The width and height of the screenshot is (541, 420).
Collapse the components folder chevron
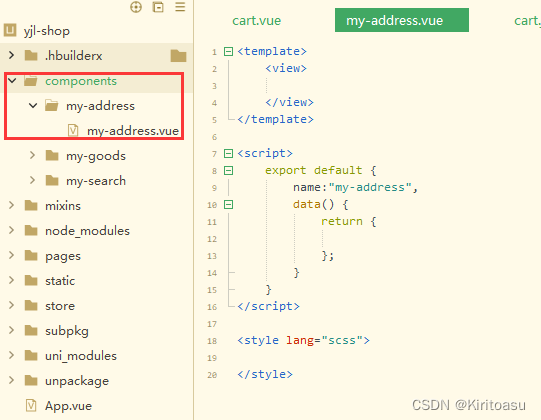[x=12, y=81]
